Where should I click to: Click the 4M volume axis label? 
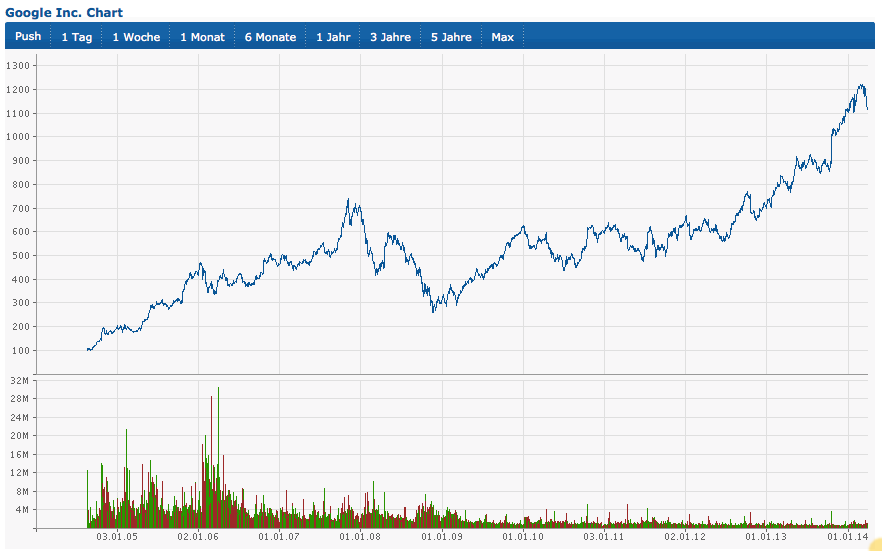(x=22, y=509)
